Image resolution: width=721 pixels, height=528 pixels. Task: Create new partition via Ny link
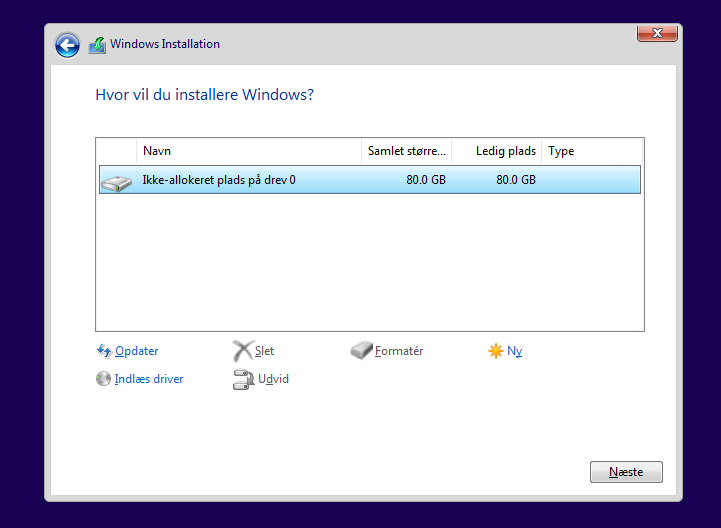[515, 351]
